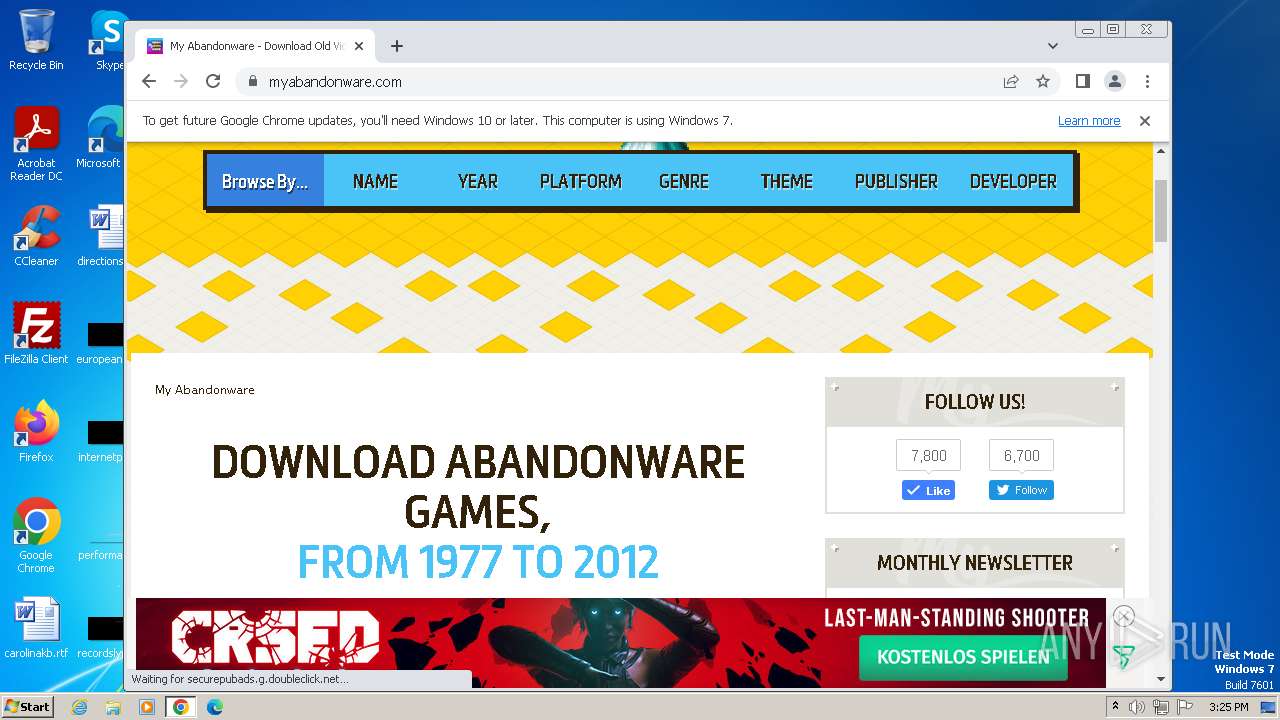The height and width of the screenshot is (720, 1280).
Task: Reload the myabandonware page
Action: pyautogui.click(x=213, y=82)
